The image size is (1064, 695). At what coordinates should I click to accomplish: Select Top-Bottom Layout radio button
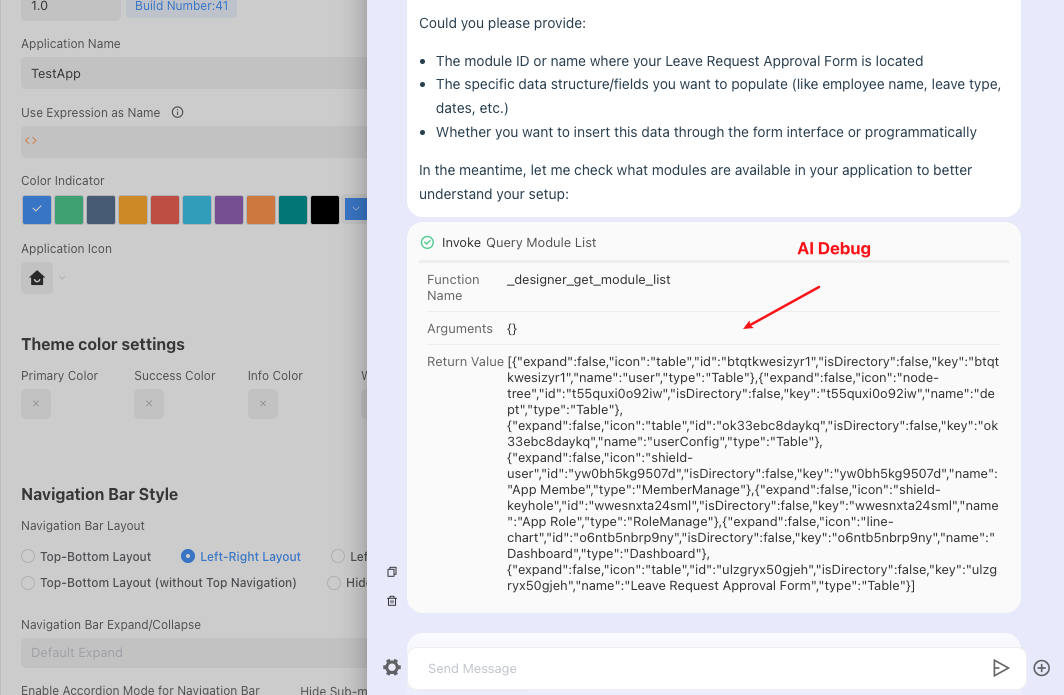[30, 557]
